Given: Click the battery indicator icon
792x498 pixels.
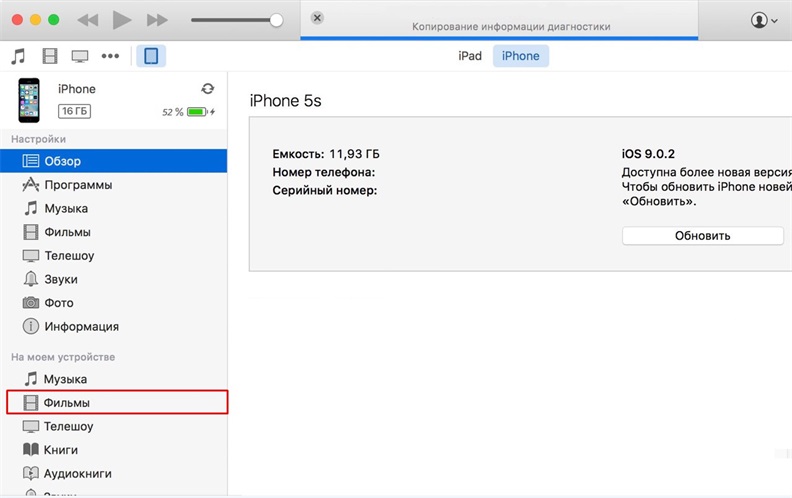Looking at the screenshot, I should (197, 112).
